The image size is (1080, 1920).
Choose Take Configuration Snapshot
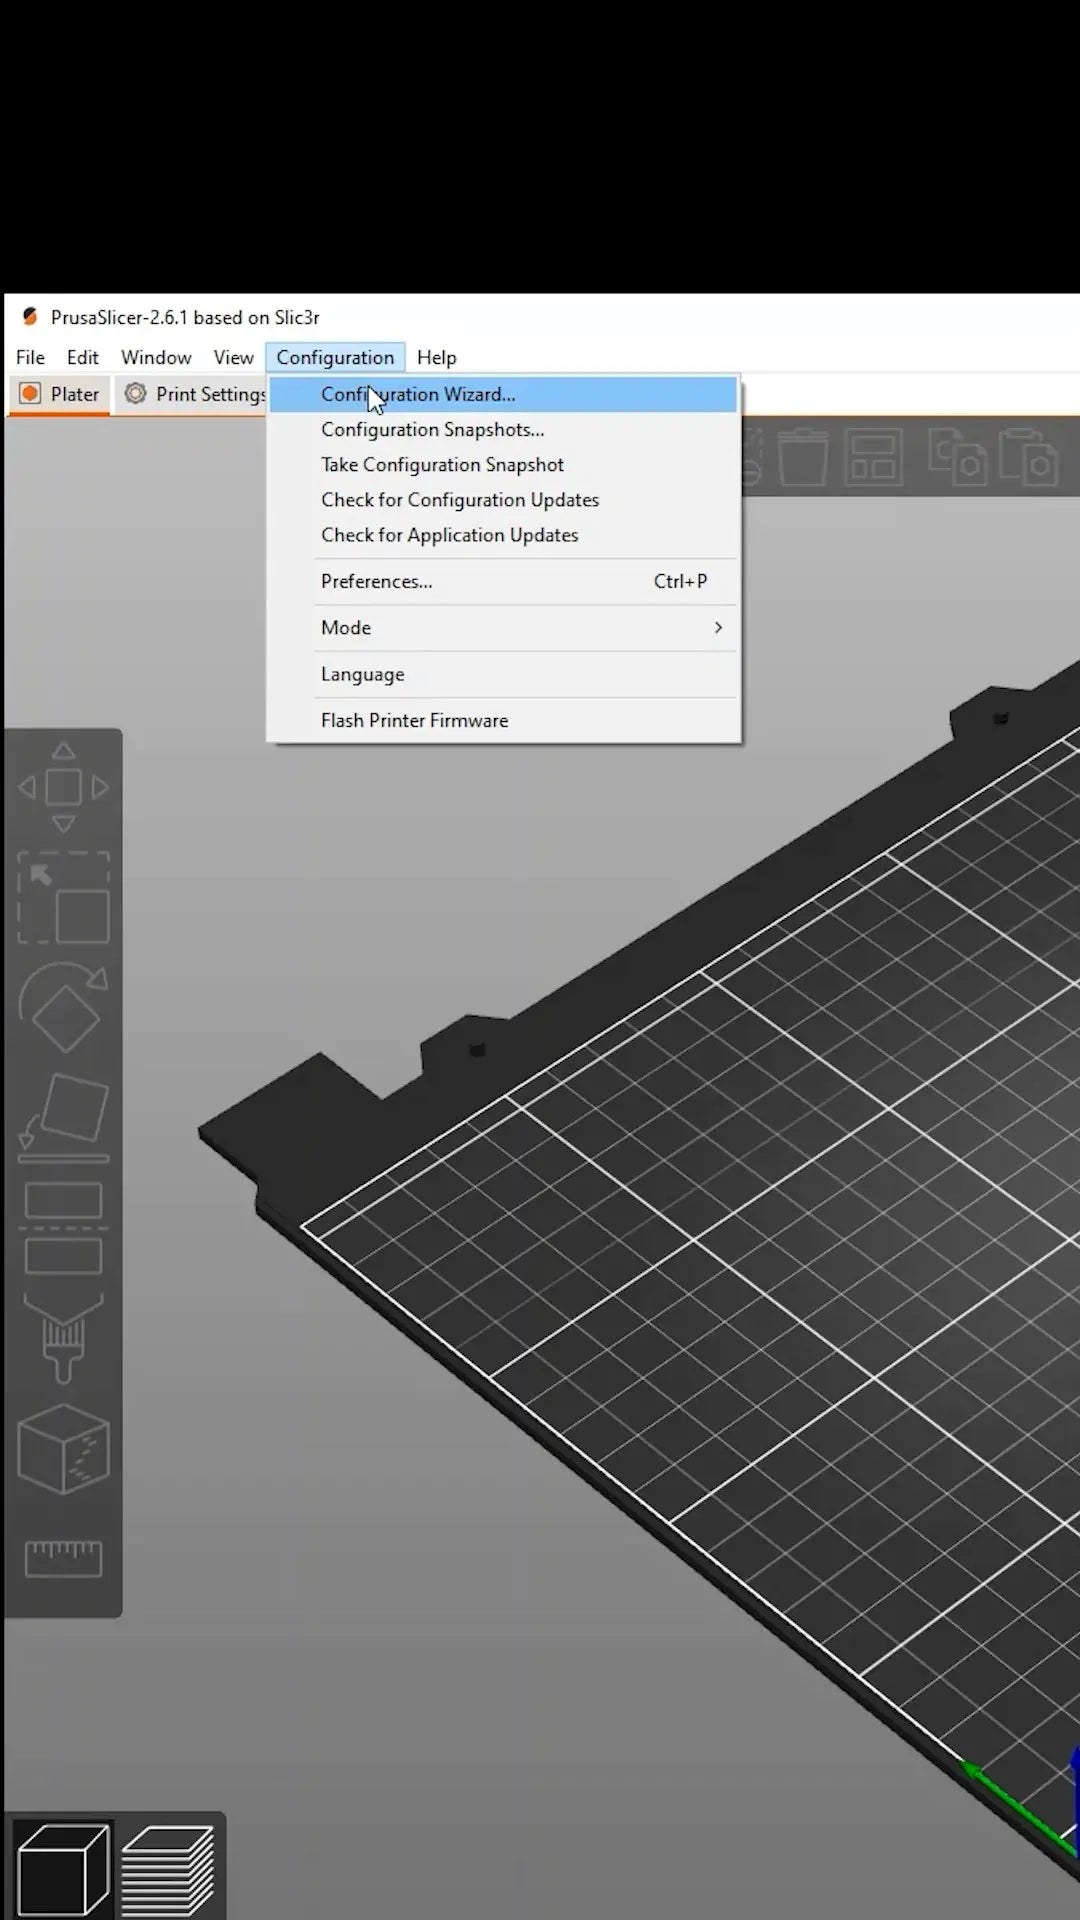[503, 464]
